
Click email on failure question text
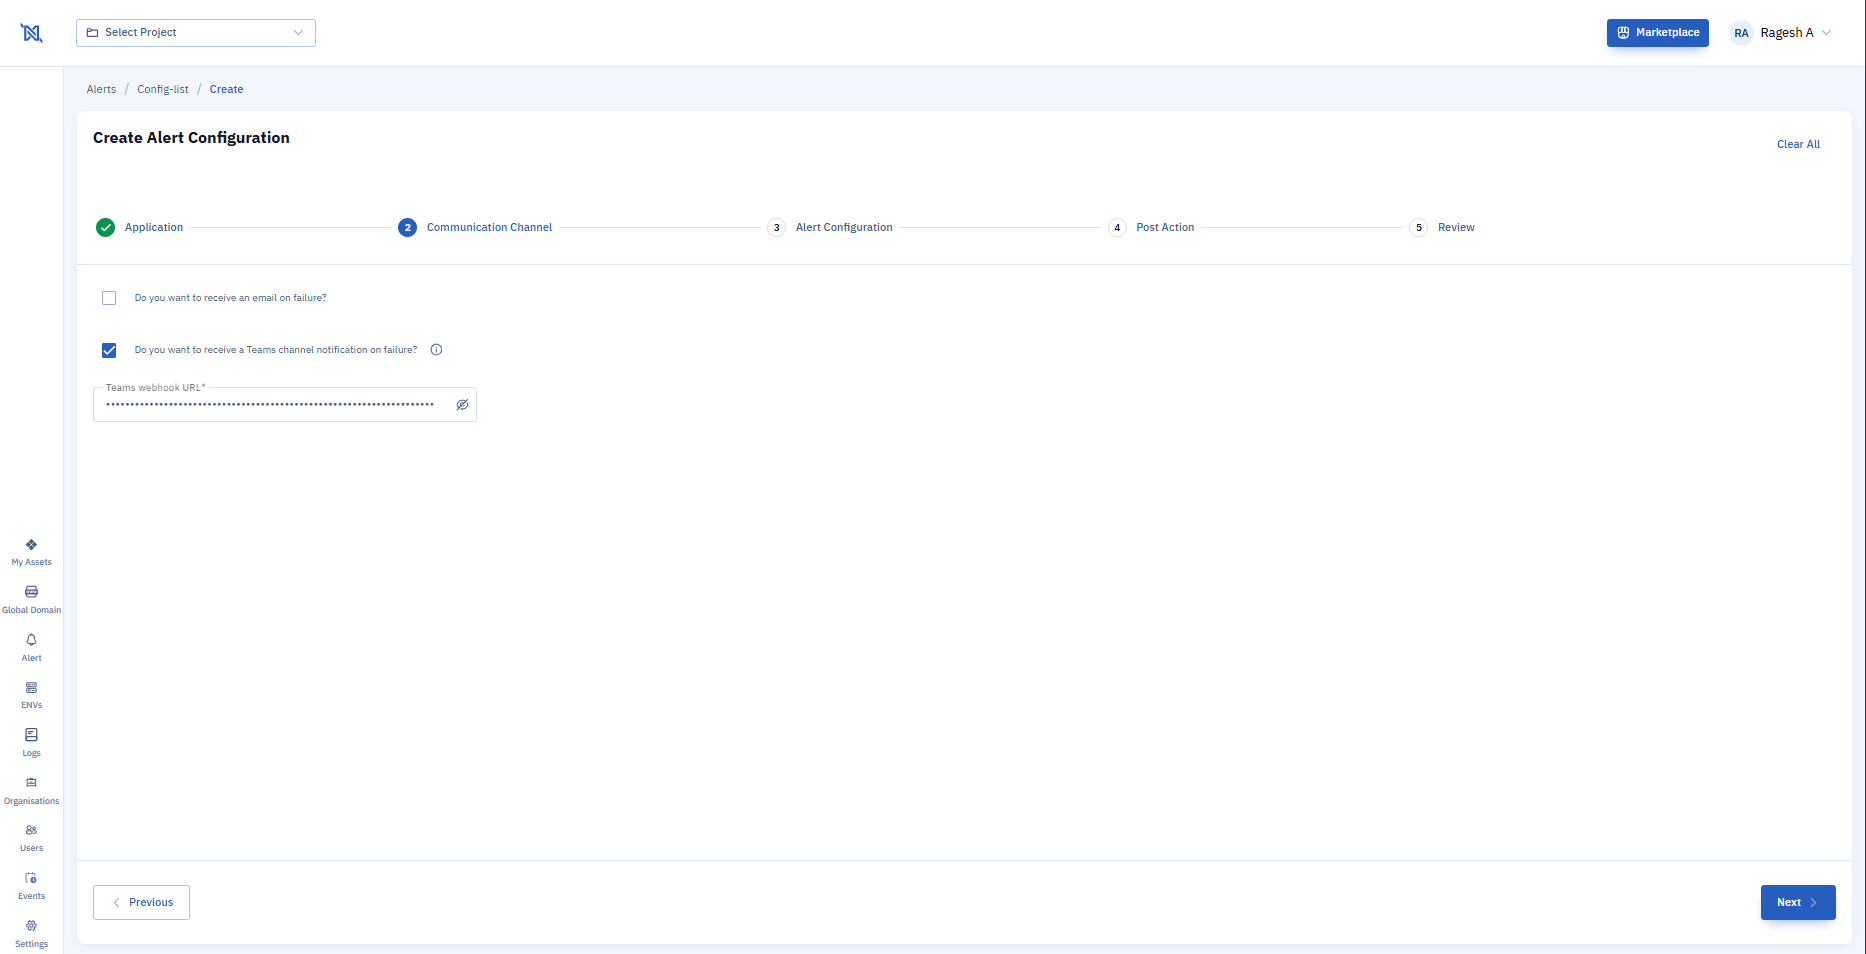231,298
